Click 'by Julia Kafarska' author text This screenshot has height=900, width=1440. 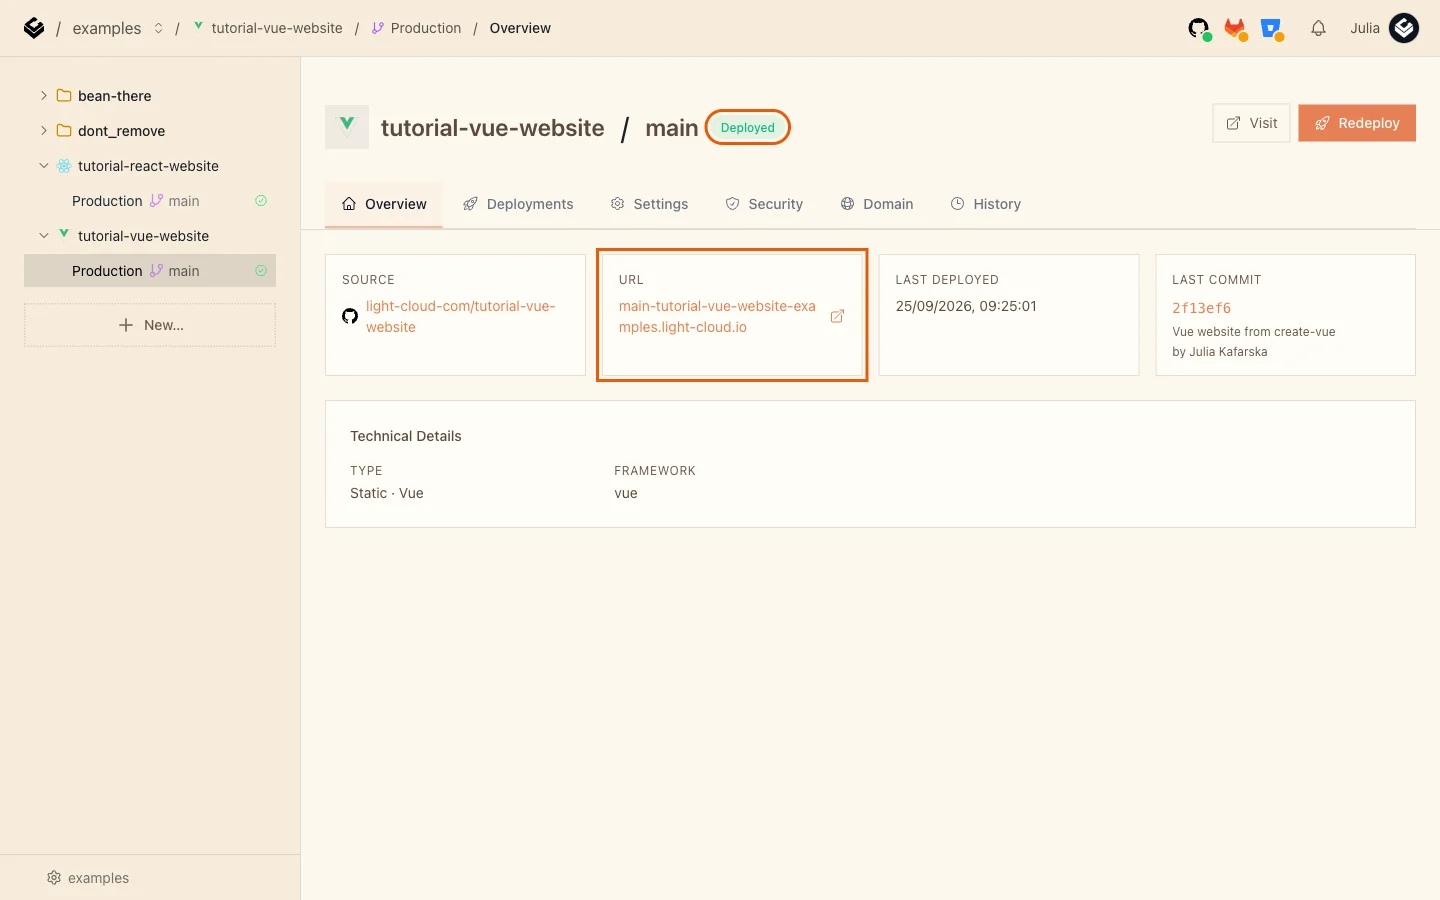(x=1220, y=352)
